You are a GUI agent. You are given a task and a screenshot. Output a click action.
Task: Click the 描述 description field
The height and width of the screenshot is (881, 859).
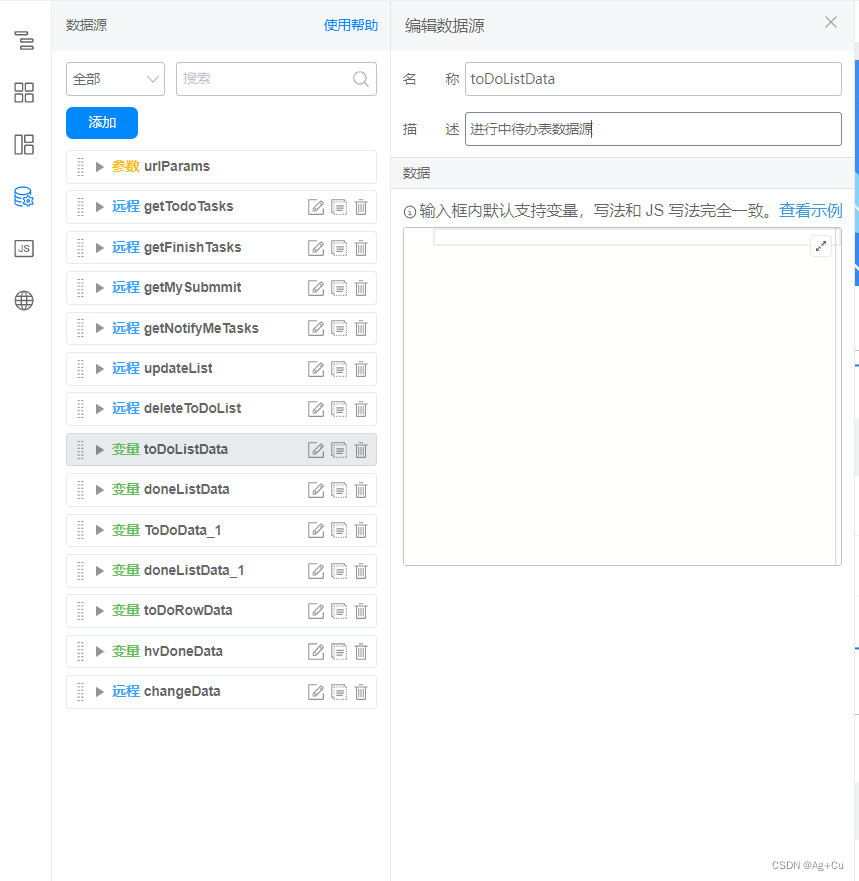pyautogui.click(x=653, y=129)
